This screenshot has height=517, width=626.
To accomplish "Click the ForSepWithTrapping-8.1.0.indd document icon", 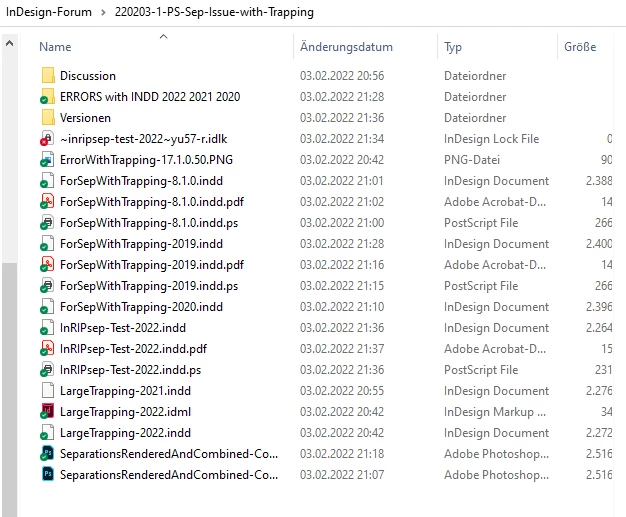I will coord(48,181).
